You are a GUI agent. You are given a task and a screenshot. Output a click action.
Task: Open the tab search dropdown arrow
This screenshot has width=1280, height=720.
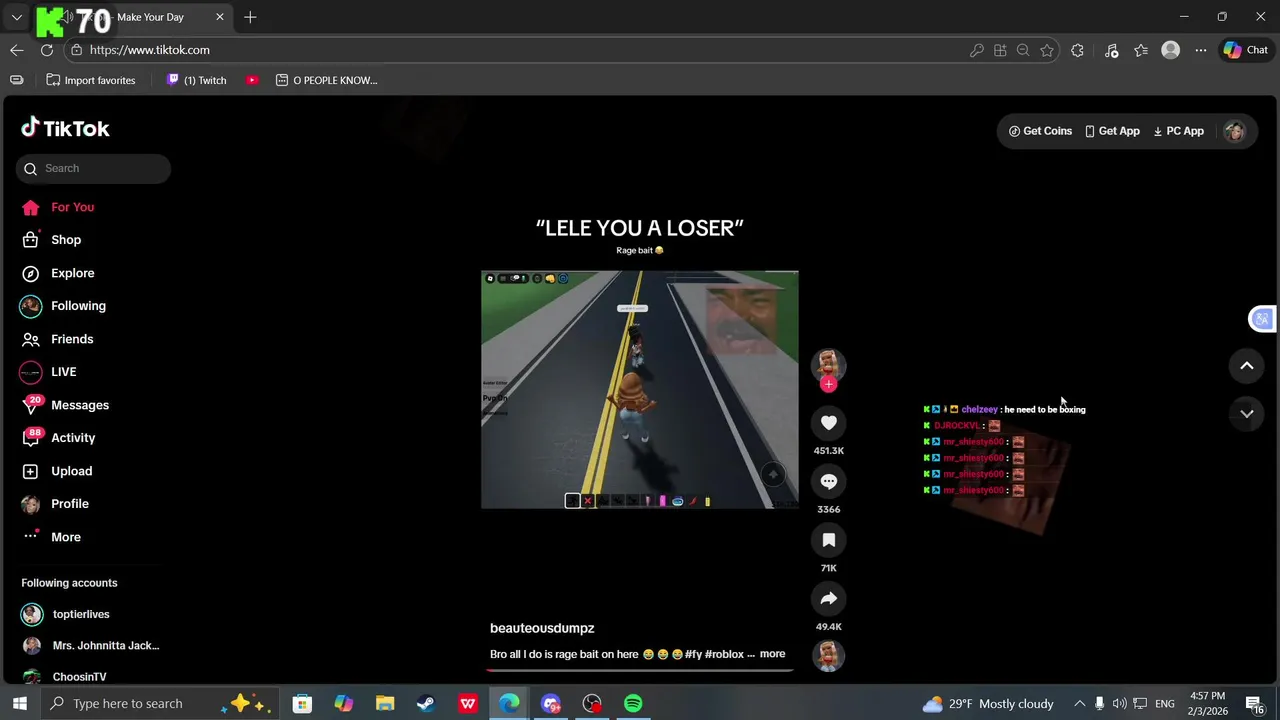point(16,17)
